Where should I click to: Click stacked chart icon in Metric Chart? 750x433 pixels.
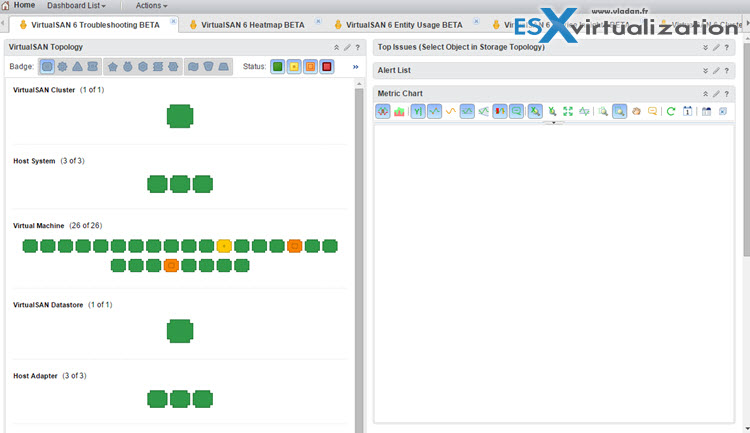click(399, 111)
